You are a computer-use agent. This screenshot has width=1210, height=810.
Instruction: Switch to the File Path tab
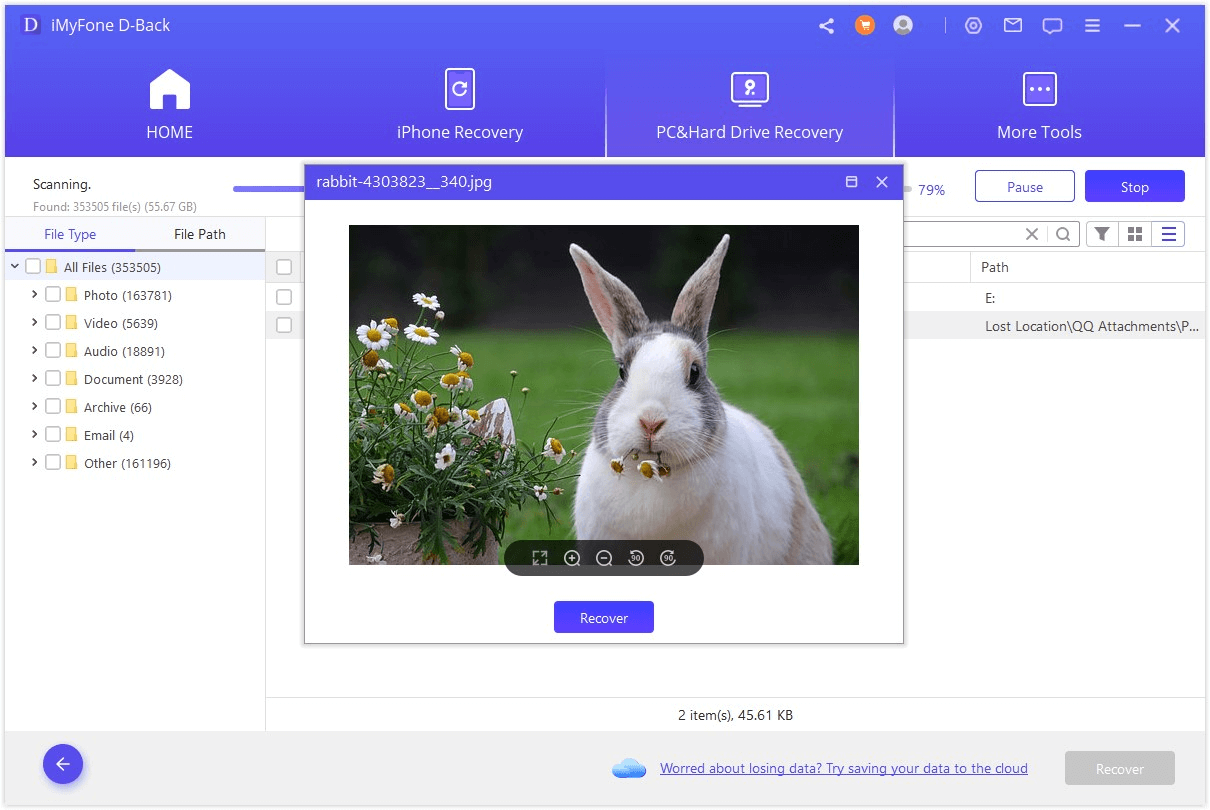200,234
